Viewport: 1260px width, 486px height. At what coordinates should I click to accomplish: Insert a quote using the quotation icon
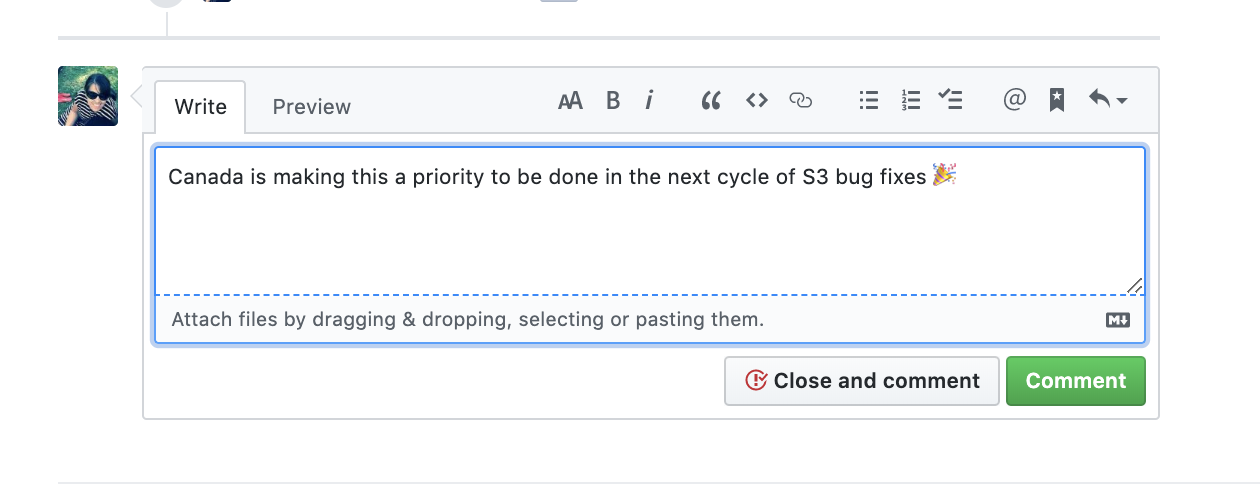(x=711, y=100)
